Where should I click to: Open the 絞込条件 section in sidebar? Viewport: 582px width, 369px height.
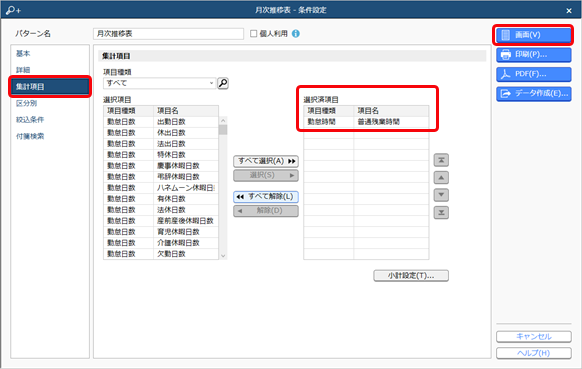(x=30, y=120)
